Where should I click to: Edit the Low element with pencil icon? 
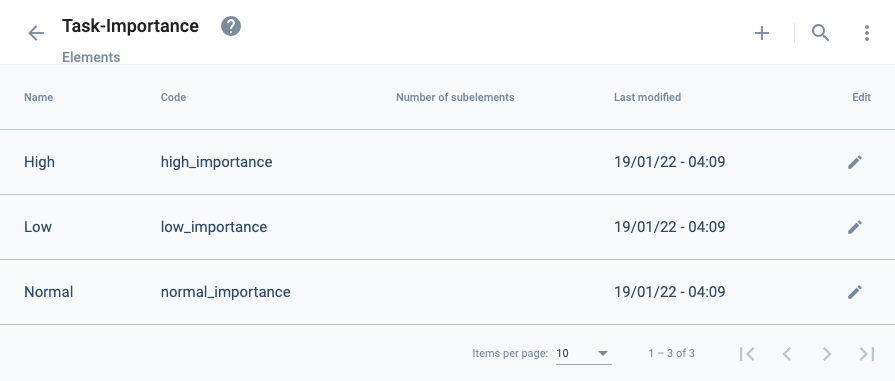pyautogui.click(x=854, y=227)
